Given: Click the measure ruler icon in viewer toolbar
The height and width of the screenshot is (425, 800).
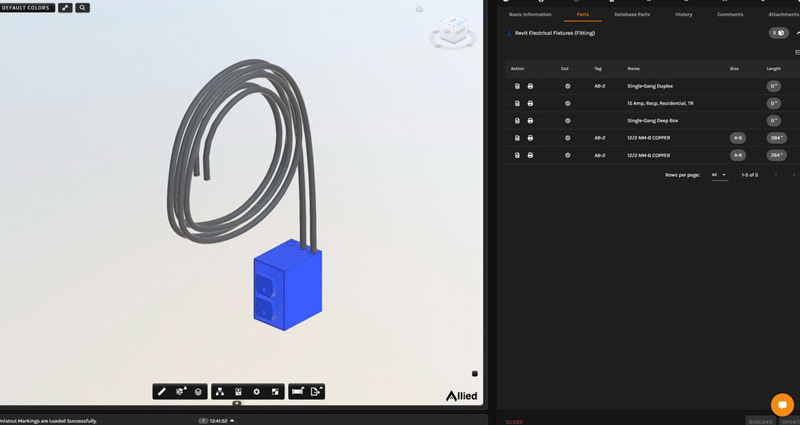Looking at the screenshot, I should pyautogui.click(x=297, y=391).
